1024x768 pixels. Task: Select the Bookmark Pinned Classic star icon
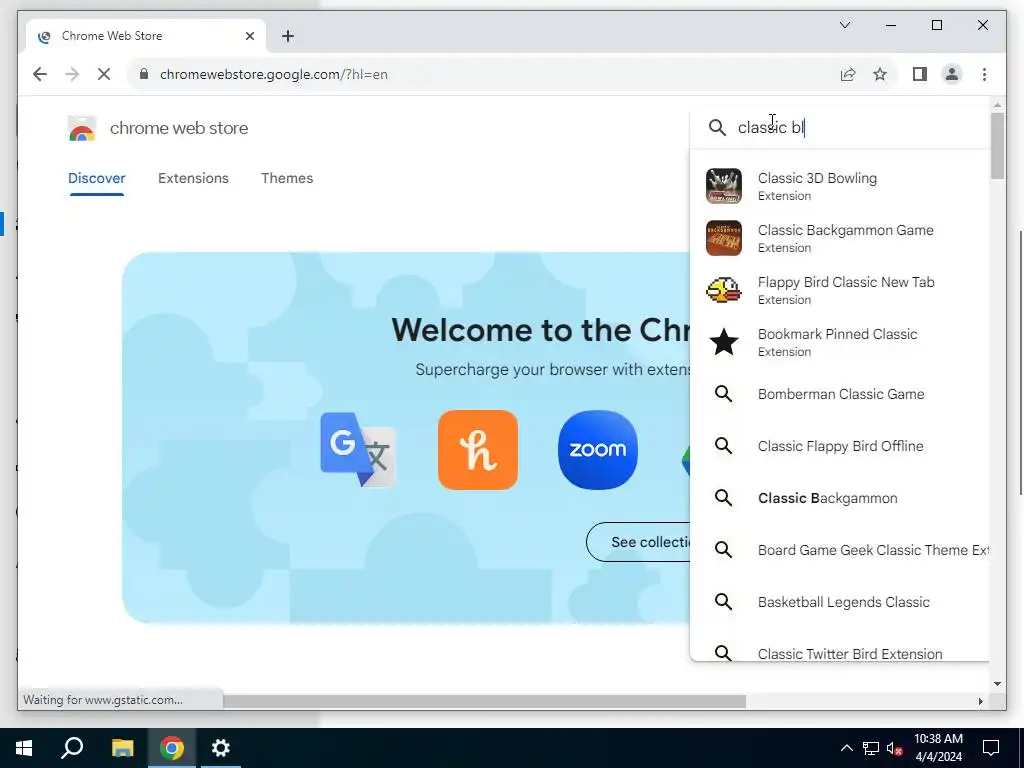click(724, 342)
